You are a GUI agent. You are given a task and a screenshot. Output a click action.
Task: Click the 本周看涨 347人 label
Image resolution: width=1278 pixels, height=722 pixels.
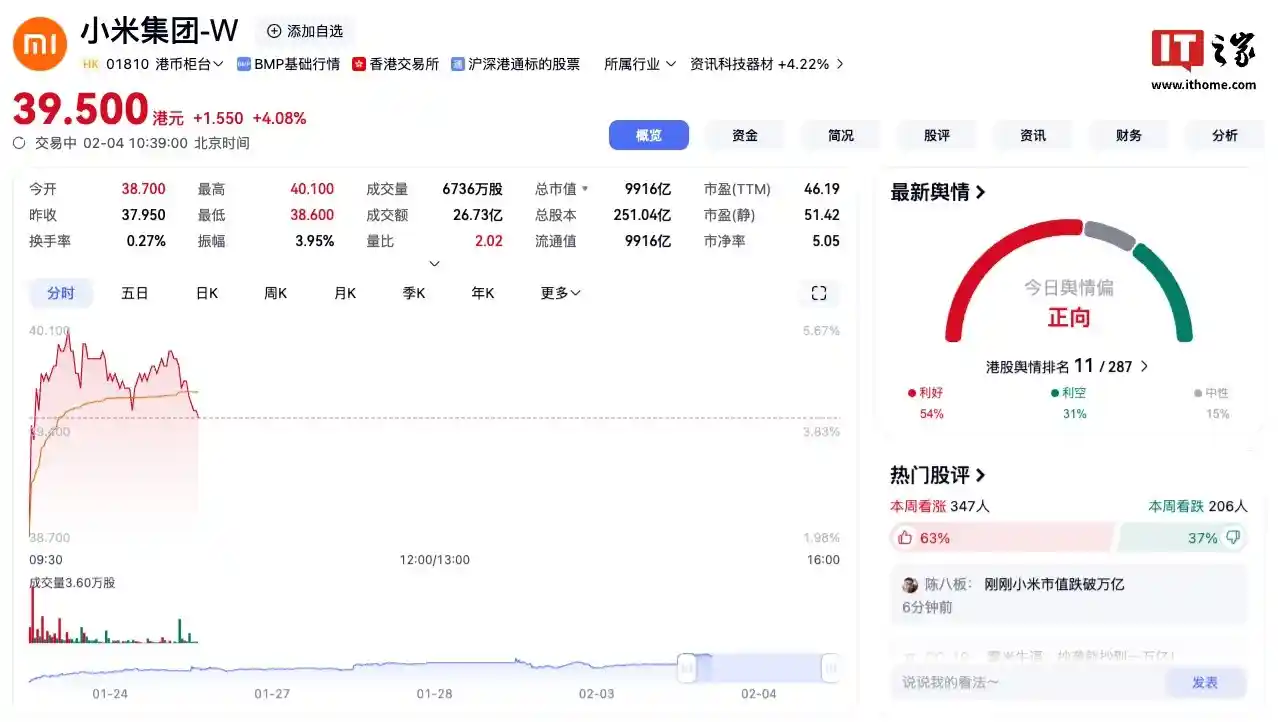click(940, 507)
